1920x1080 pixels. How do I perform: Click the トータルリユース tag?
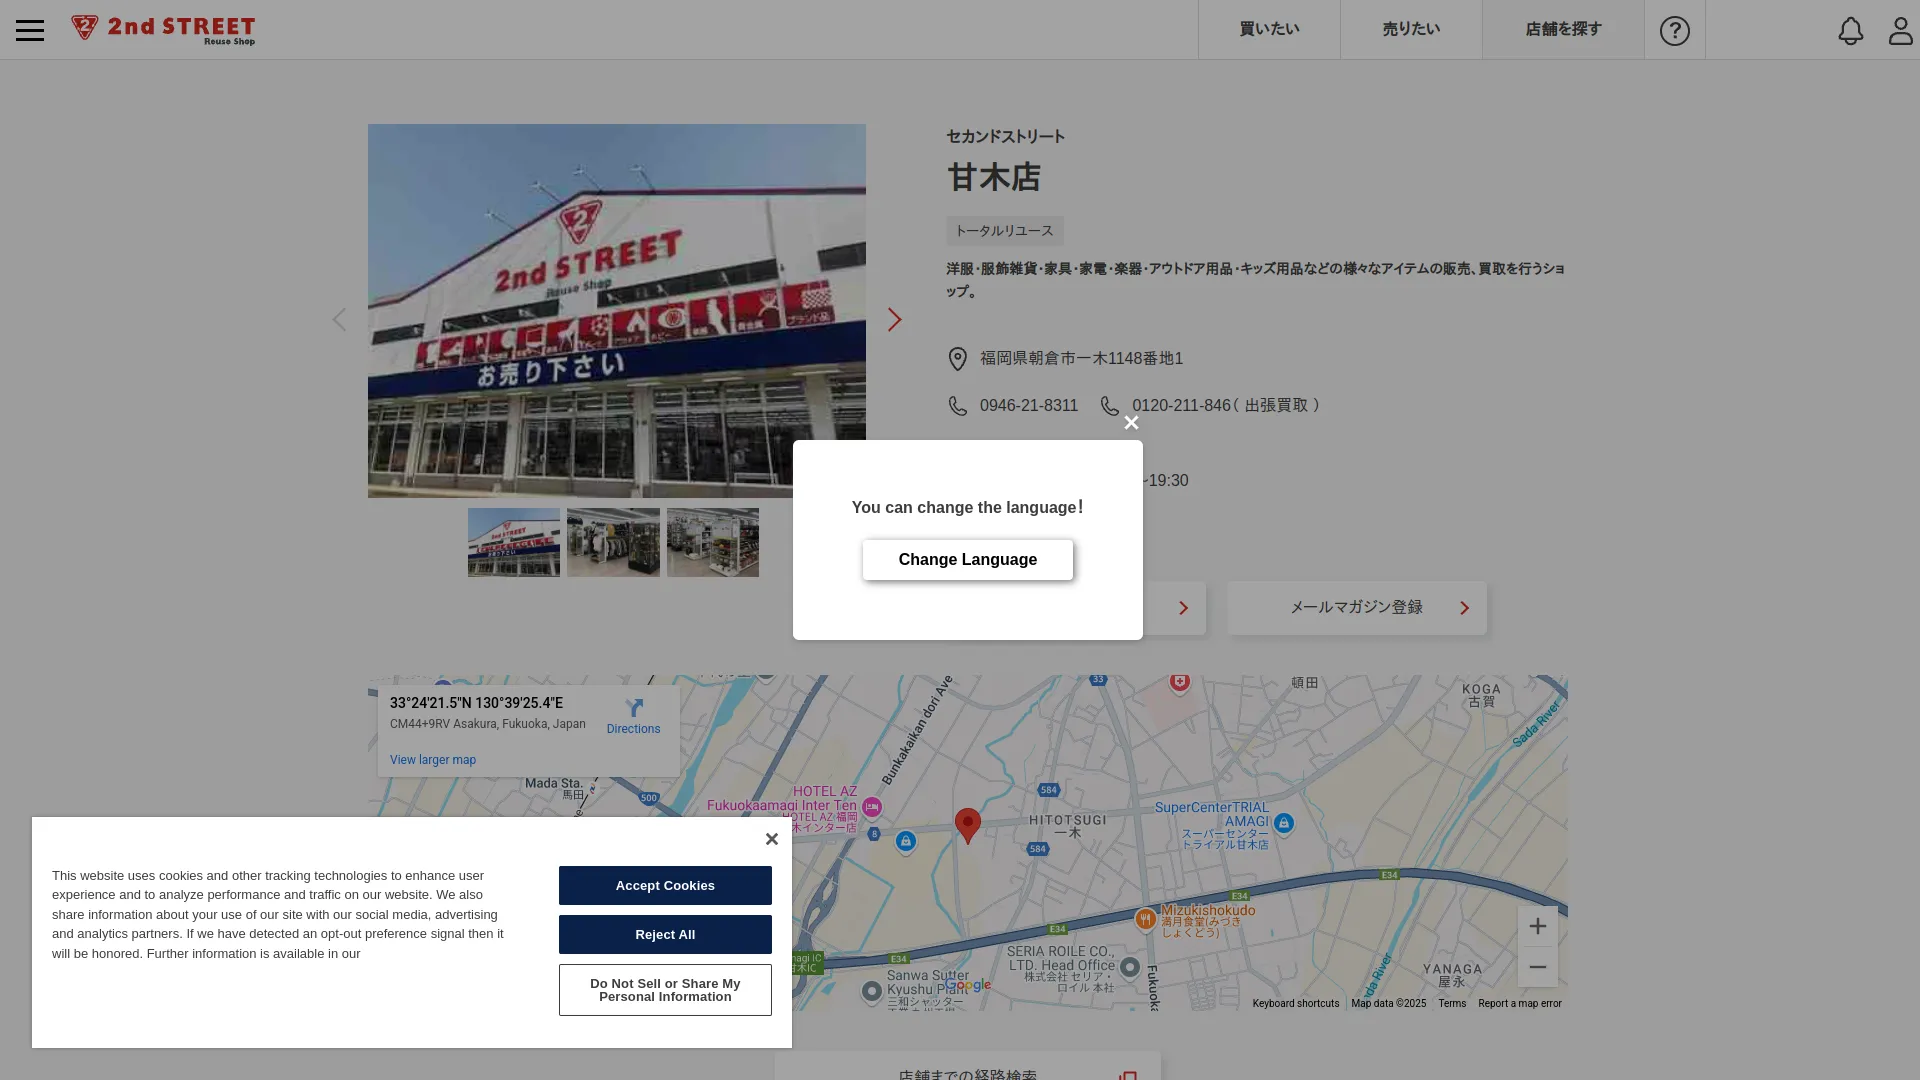click(1004, 231)
